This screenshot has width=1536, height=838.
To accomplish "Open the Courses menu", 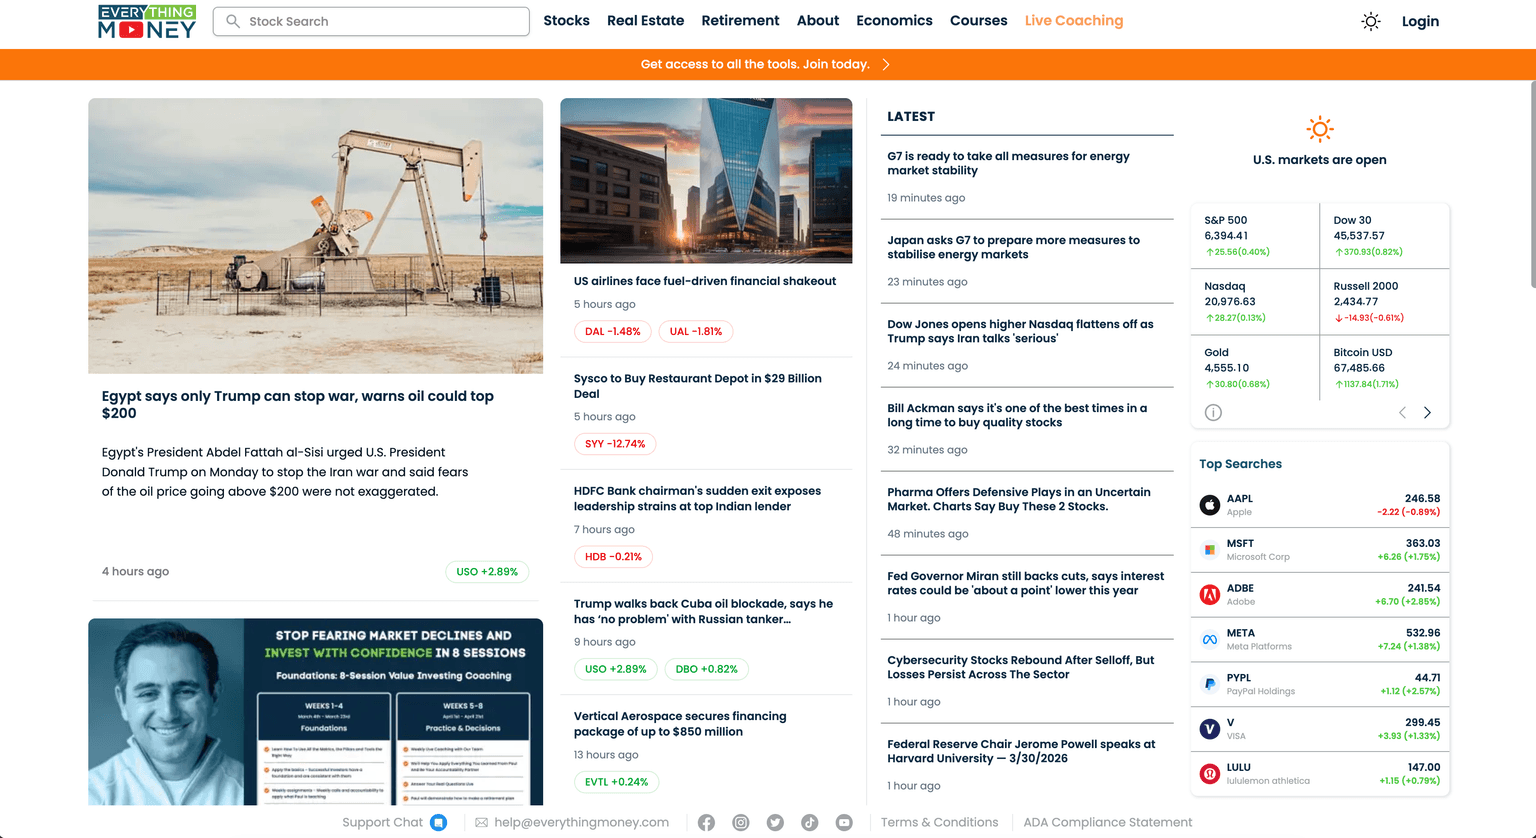I will (978, 20).
